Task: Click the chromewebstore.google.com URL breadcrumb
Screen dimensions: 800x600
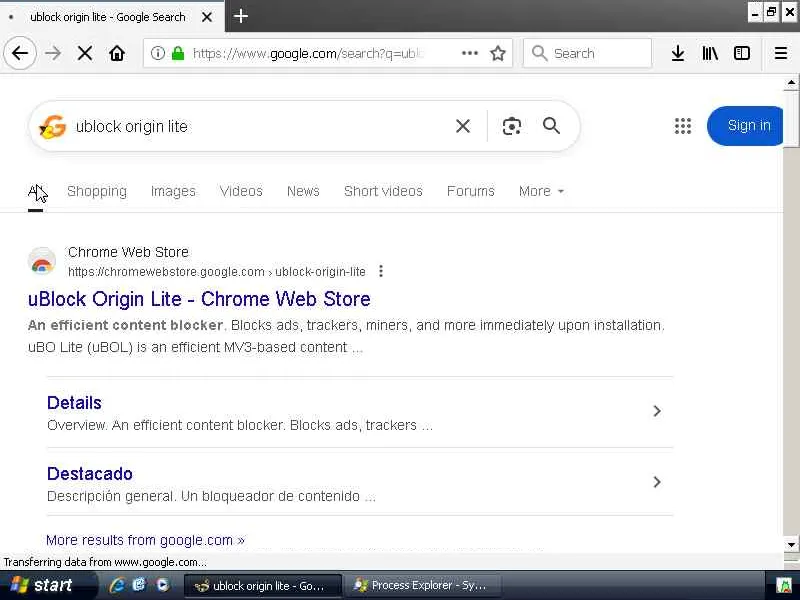Action: [217, 271]
